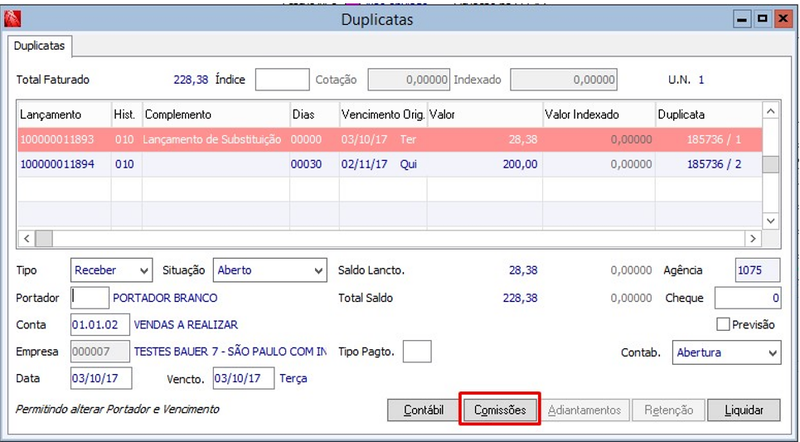The image size is (800, 442).
Task: Click the red application icon in title bar
Action: click(12, 19)
